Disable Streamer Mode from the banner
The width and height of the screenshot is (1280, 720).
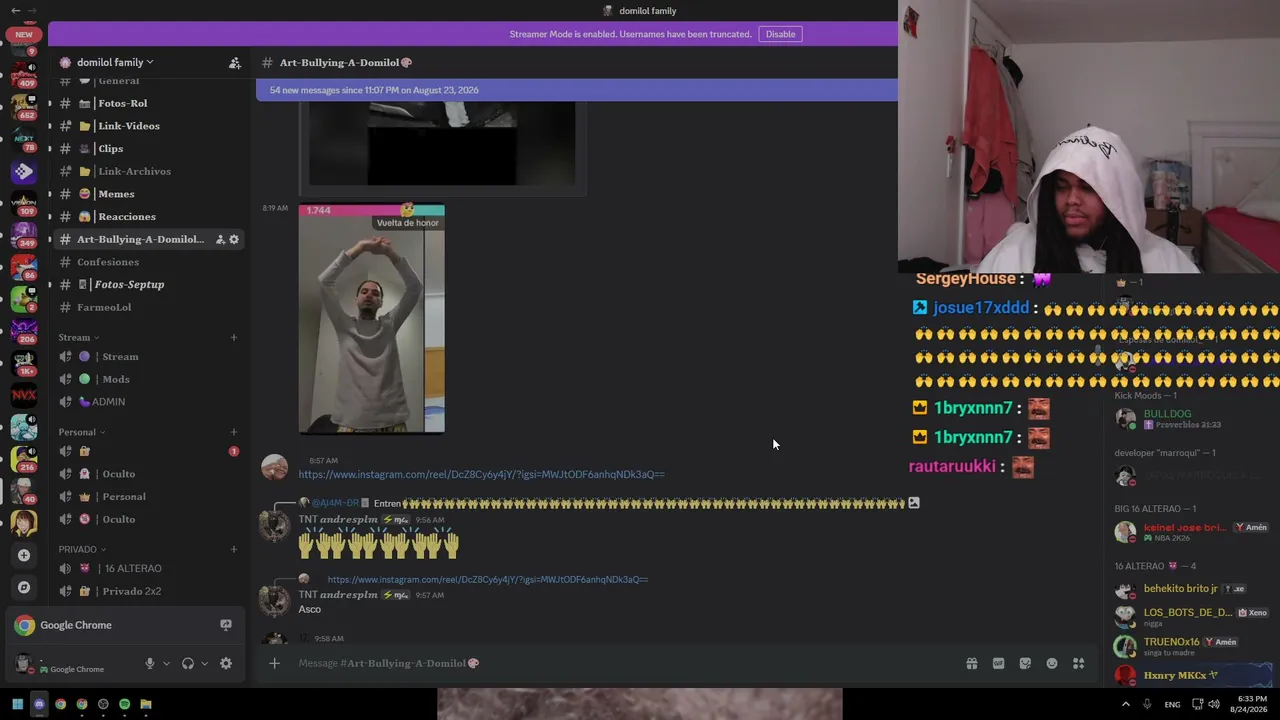pos(780,34)
